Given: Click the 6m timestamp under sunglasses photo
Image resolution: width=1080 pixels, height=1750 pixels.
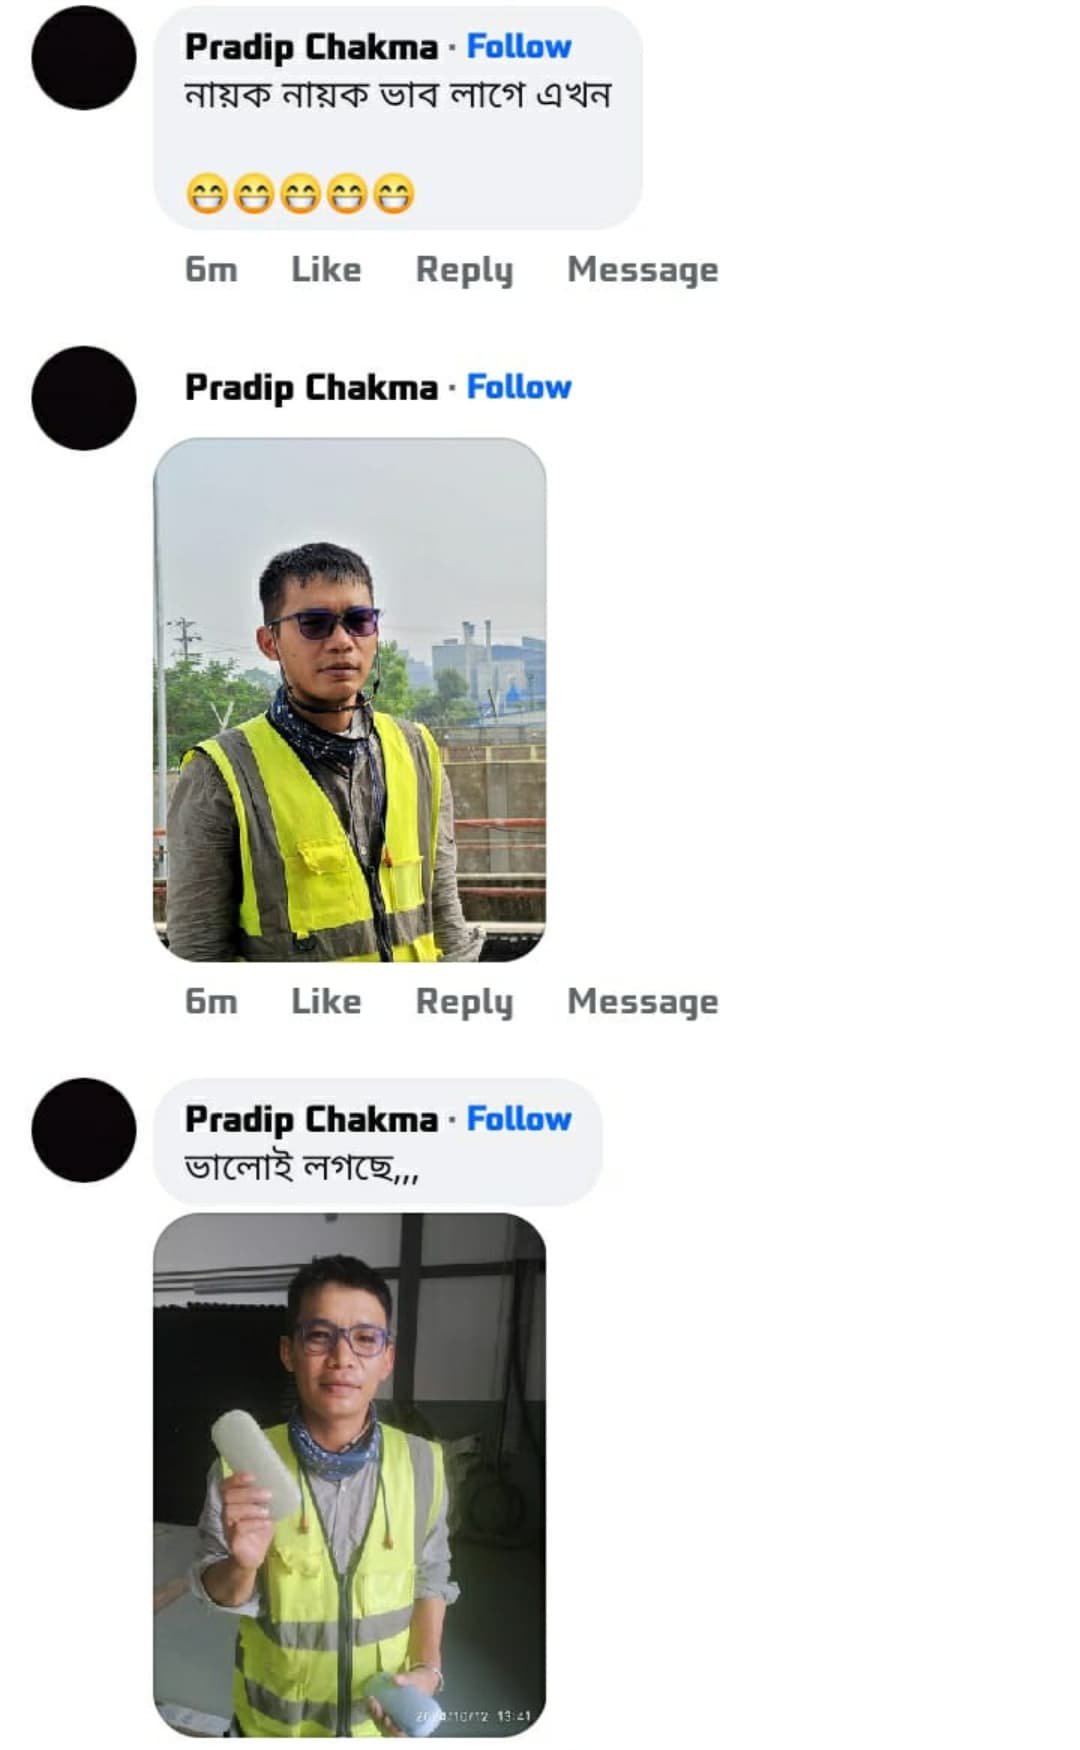Looking at the screenshot, I should tap(211, 1001).
